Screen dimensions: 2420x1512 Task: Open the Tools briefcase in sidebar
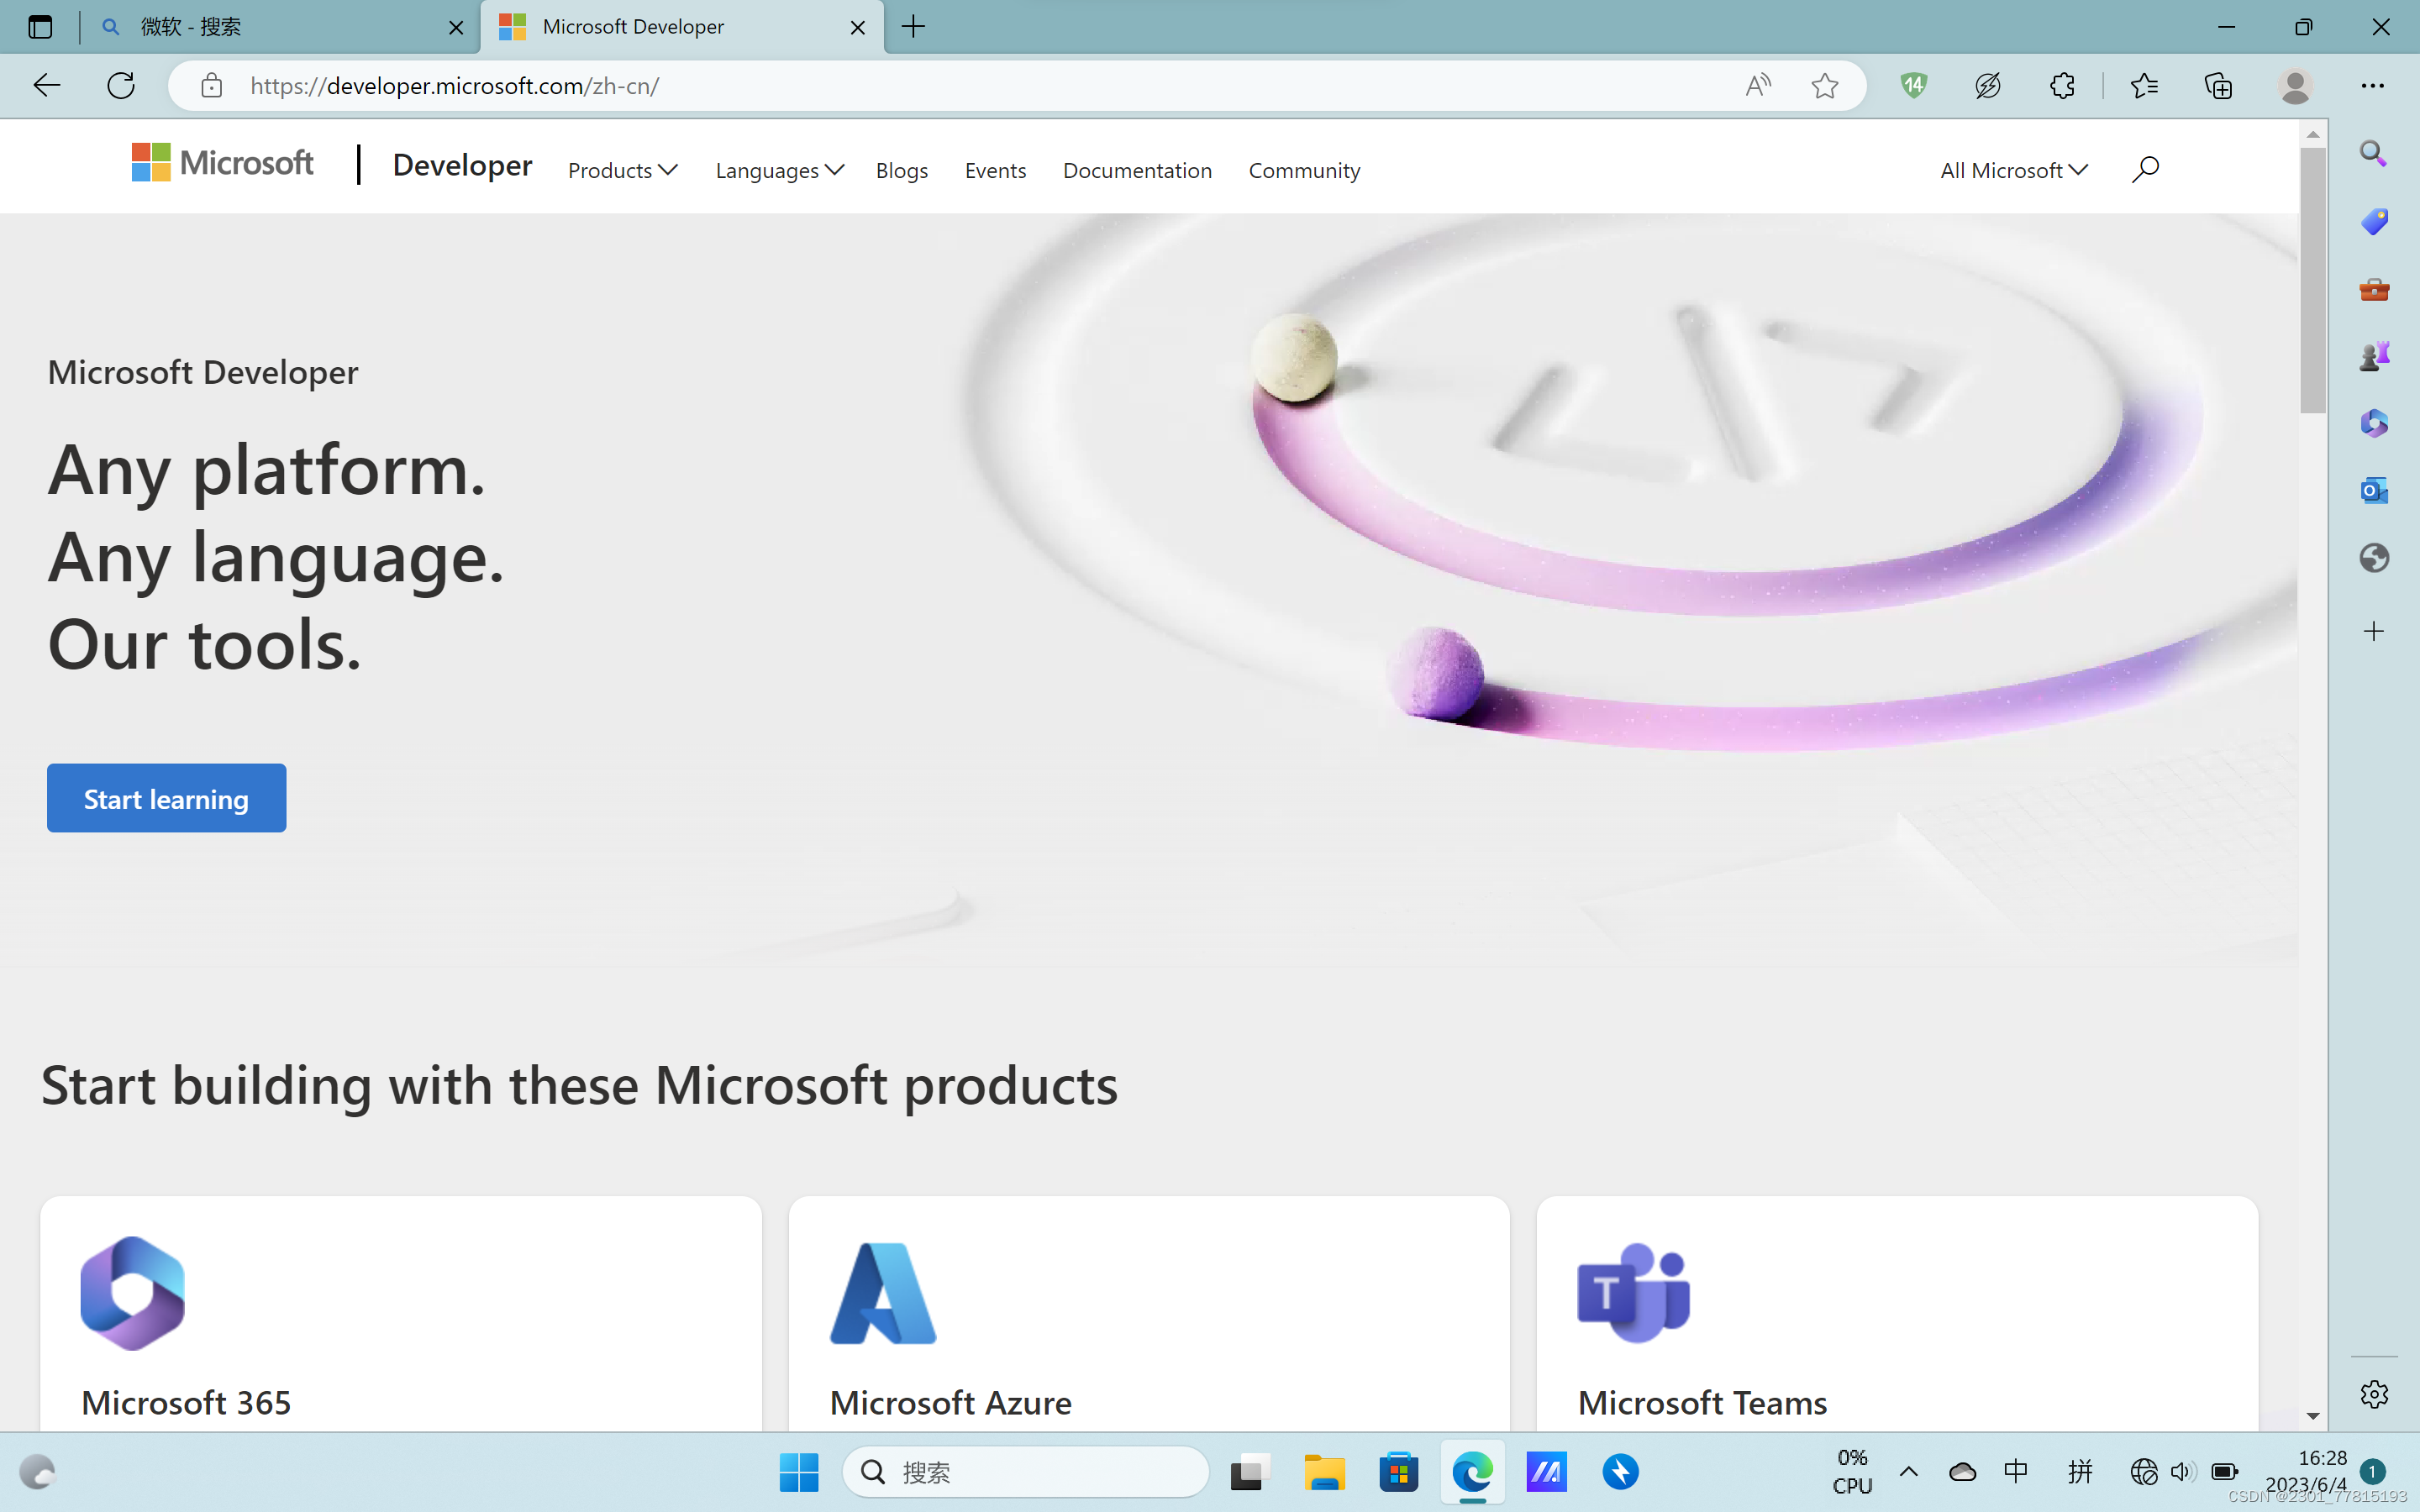tap(2373, 290)
